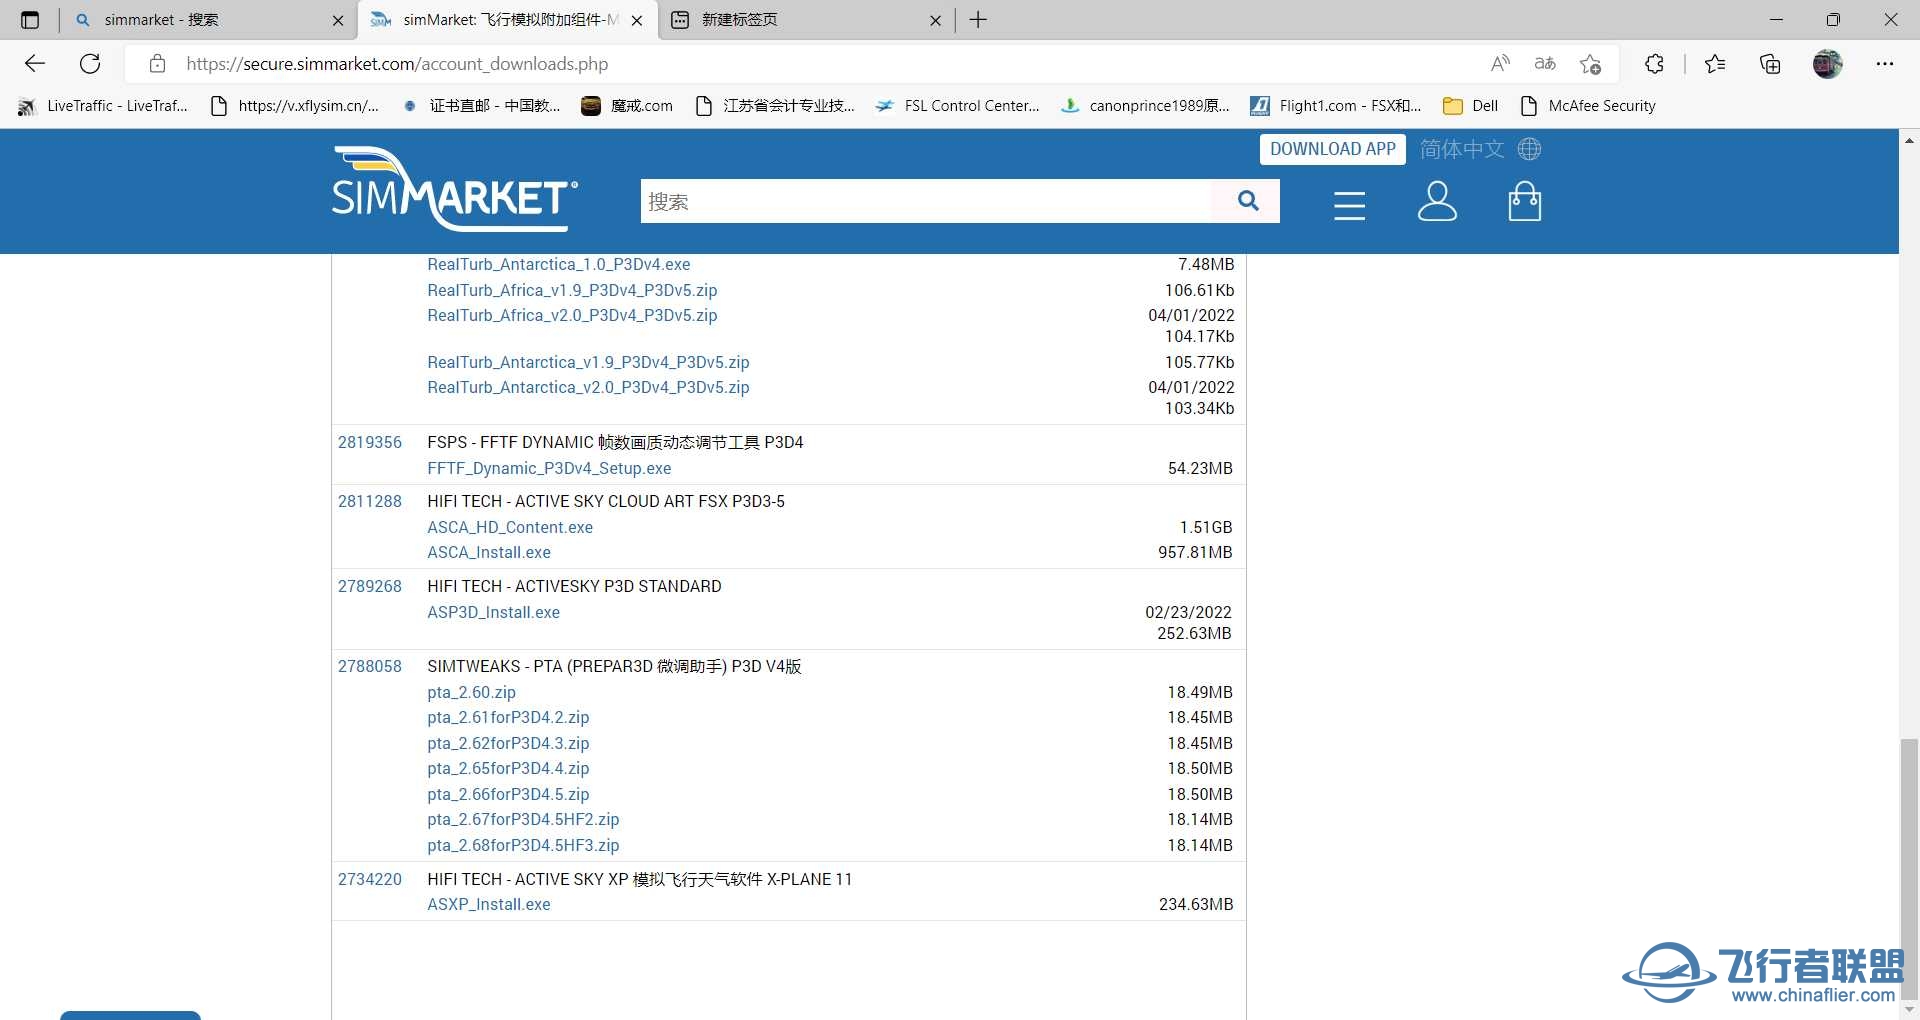Download pta_2.61forP3D4.2.zip
The image size is (1920, 1020).
point(508,717)
